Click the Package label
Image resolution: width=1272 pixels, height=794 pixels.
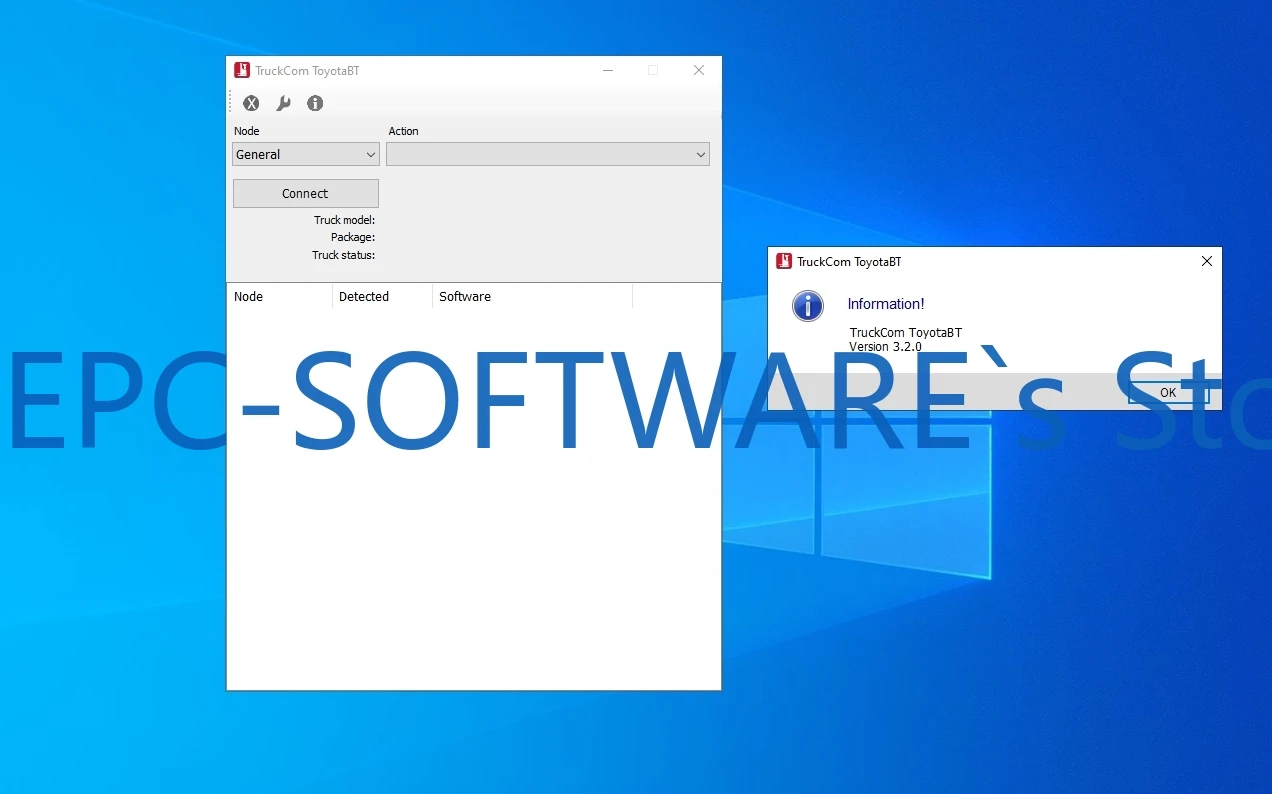pos(352,237)
